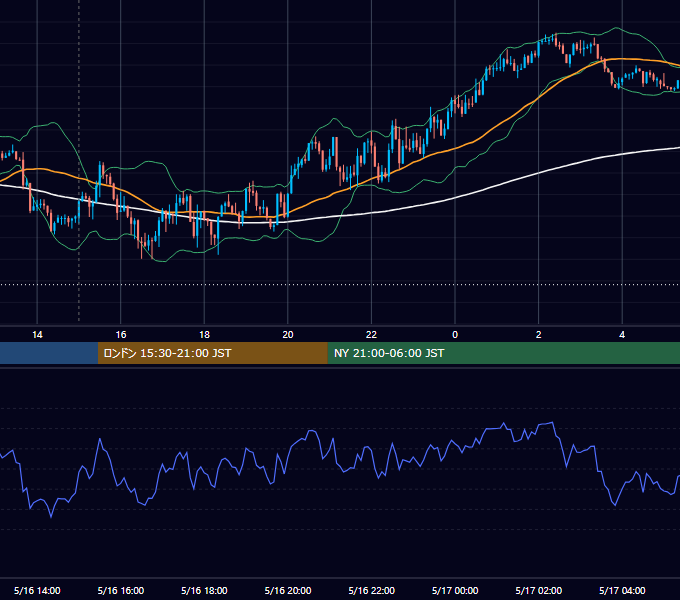Click the '20' hour label on chart axis
This screenshot has width=680, height=600.
[x=288, y=335]
